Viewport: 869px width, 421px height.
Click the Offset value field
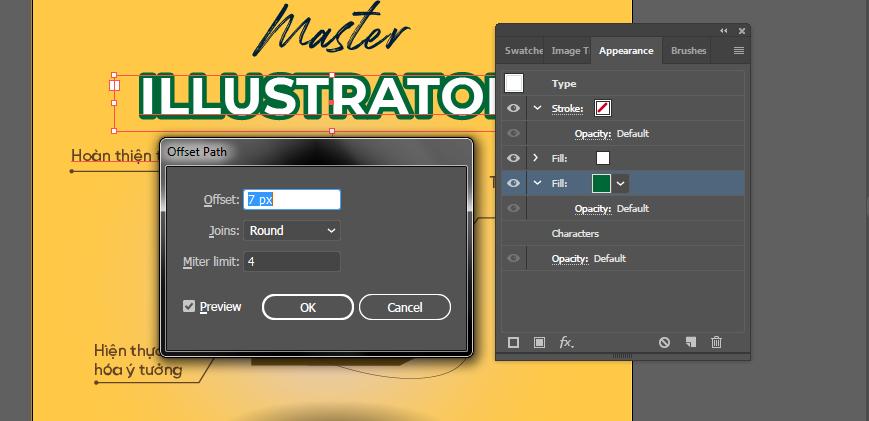(292, 200)
